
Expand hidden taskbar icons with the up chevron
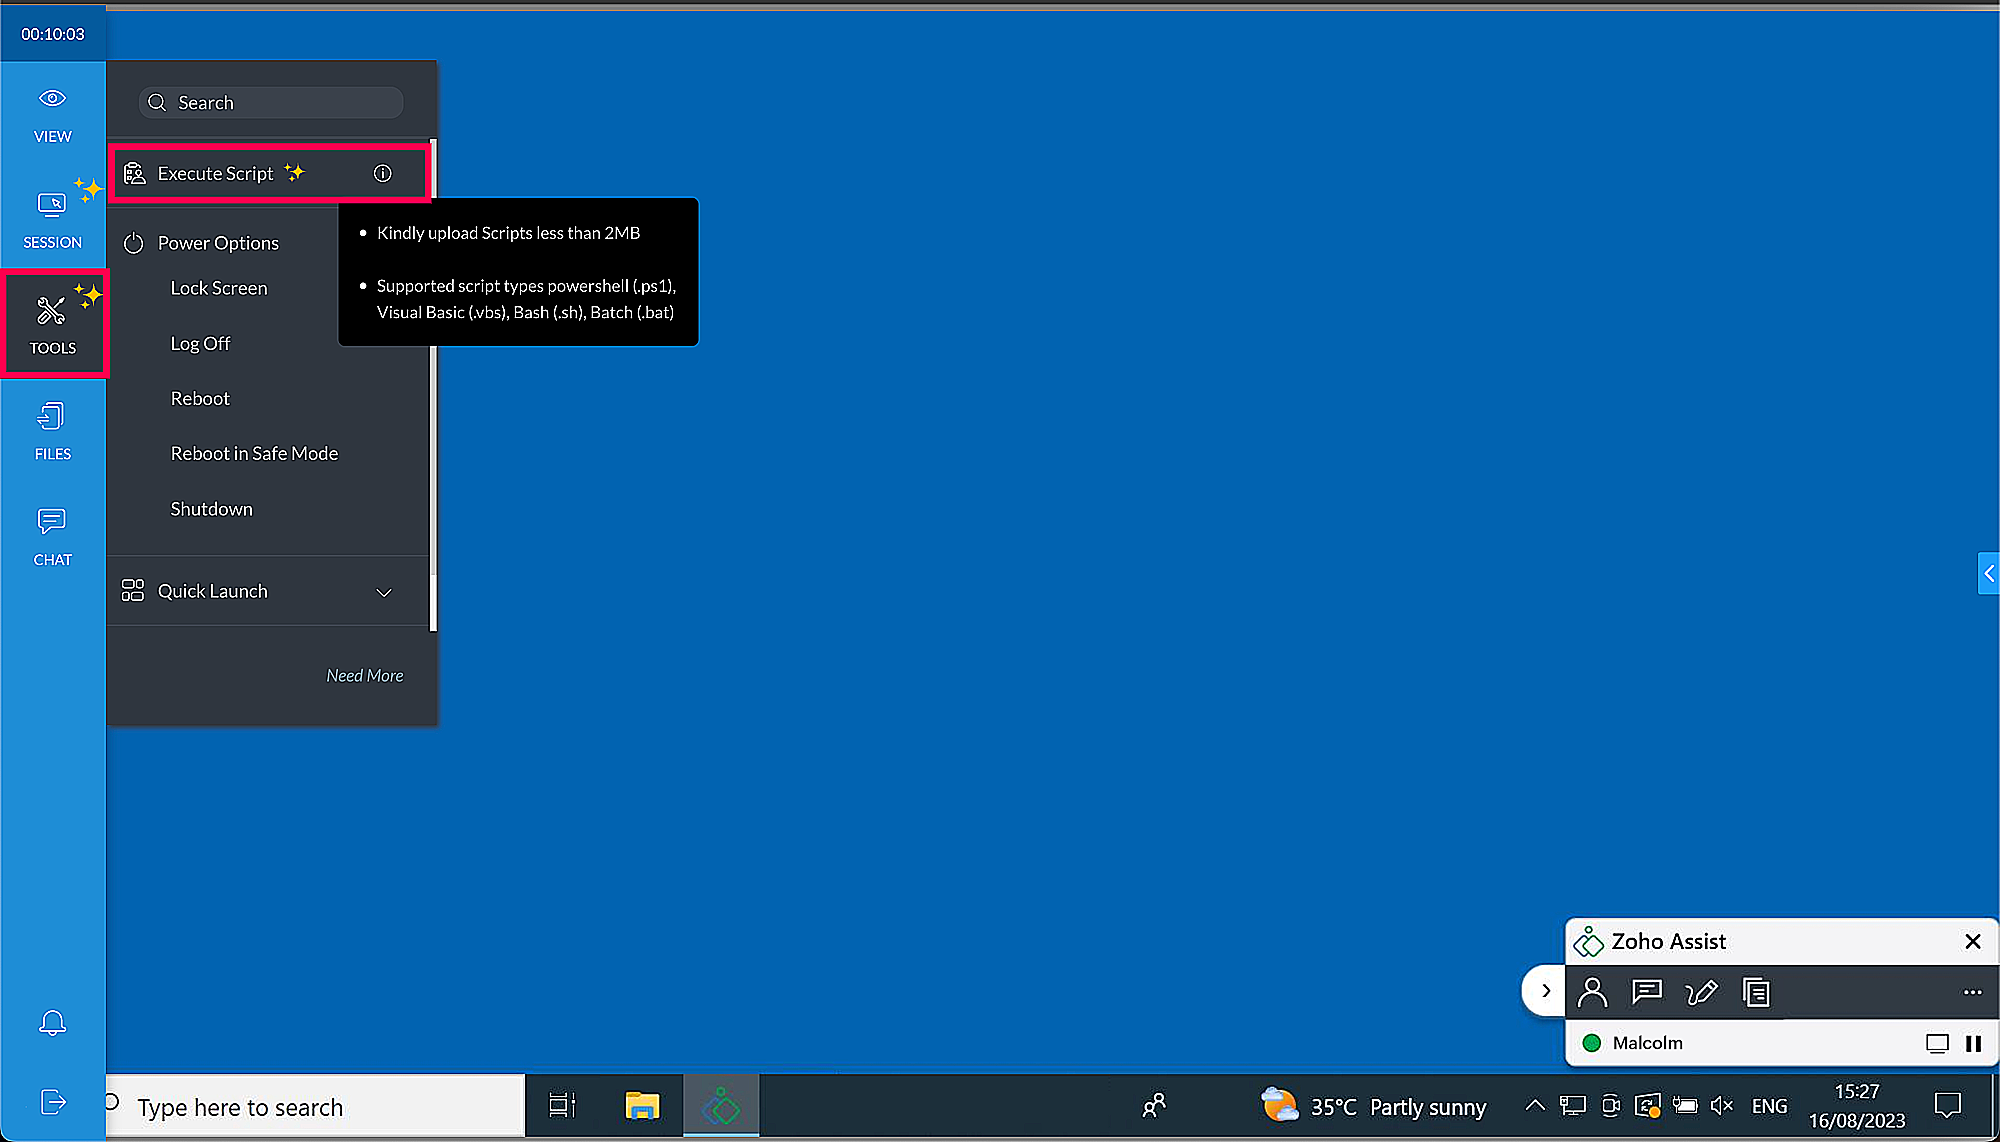tap(1535, 1105)
